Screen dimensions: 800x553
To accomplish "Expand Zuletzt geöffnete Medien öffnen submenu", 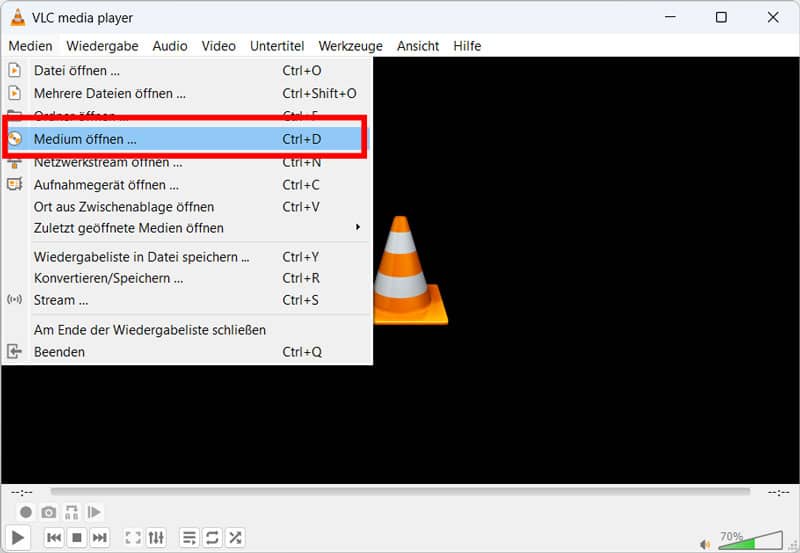I will coord(187,228).
